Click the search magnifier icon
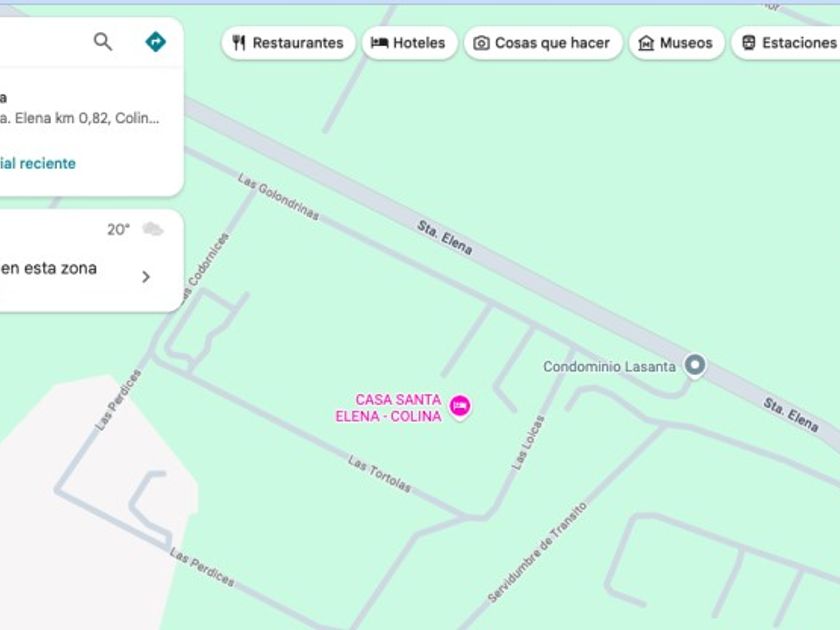 point(103,41)
